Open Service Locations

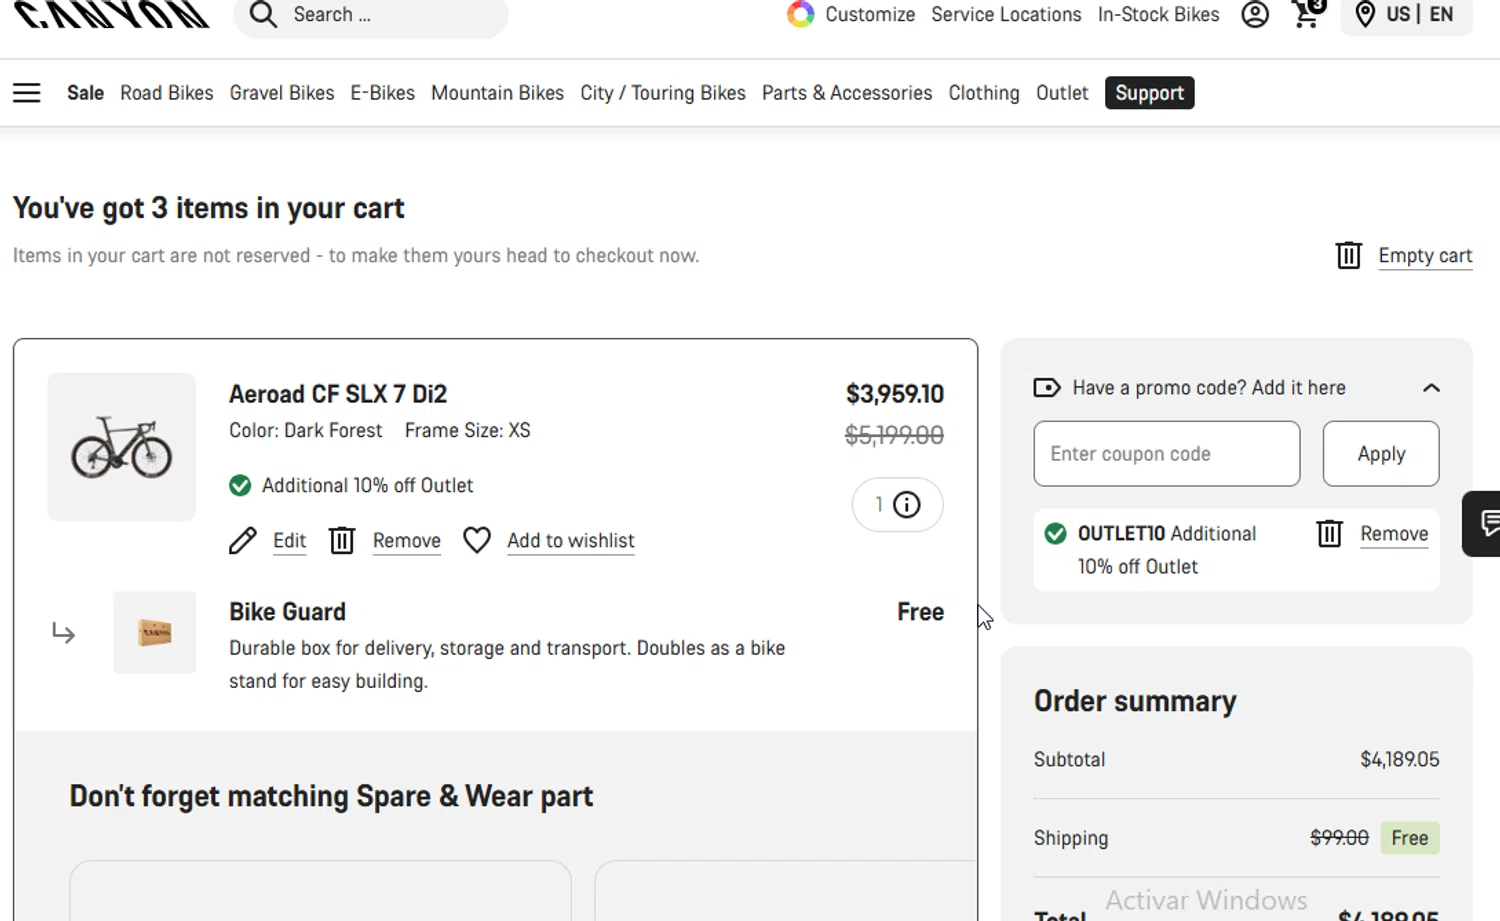[x=1006, y=14]
